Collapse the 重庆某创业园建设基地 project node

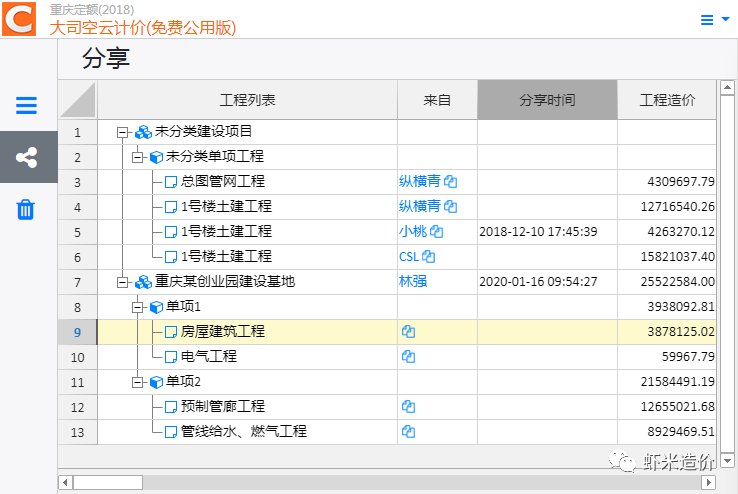pos(122,283)
